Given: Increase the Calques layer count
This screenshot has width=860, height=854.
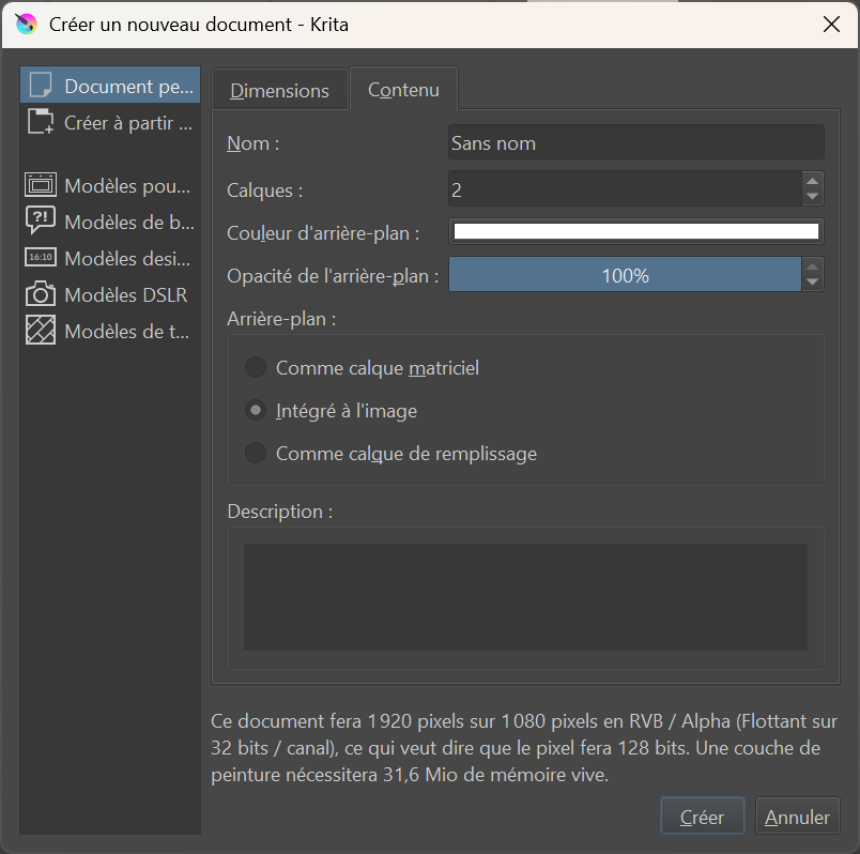Looking at the screenshot, I should click(813, 181).
